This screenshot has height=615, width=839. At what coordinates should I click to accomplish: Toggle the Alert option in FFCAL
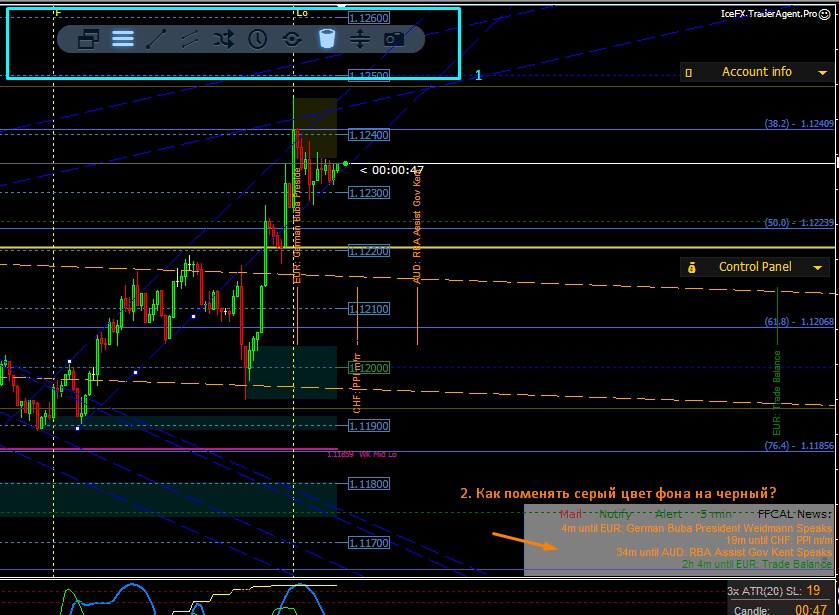668,514
